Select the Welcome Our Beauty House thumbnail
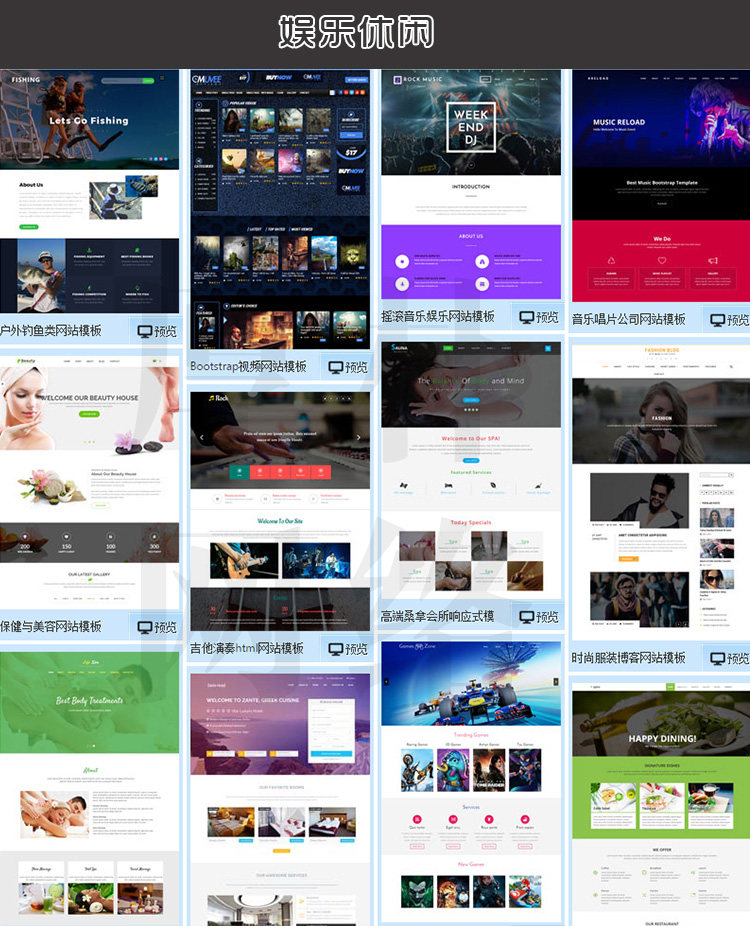Image resolution: width=750 pixels, height=926 pixels. [x=89, y=482]
